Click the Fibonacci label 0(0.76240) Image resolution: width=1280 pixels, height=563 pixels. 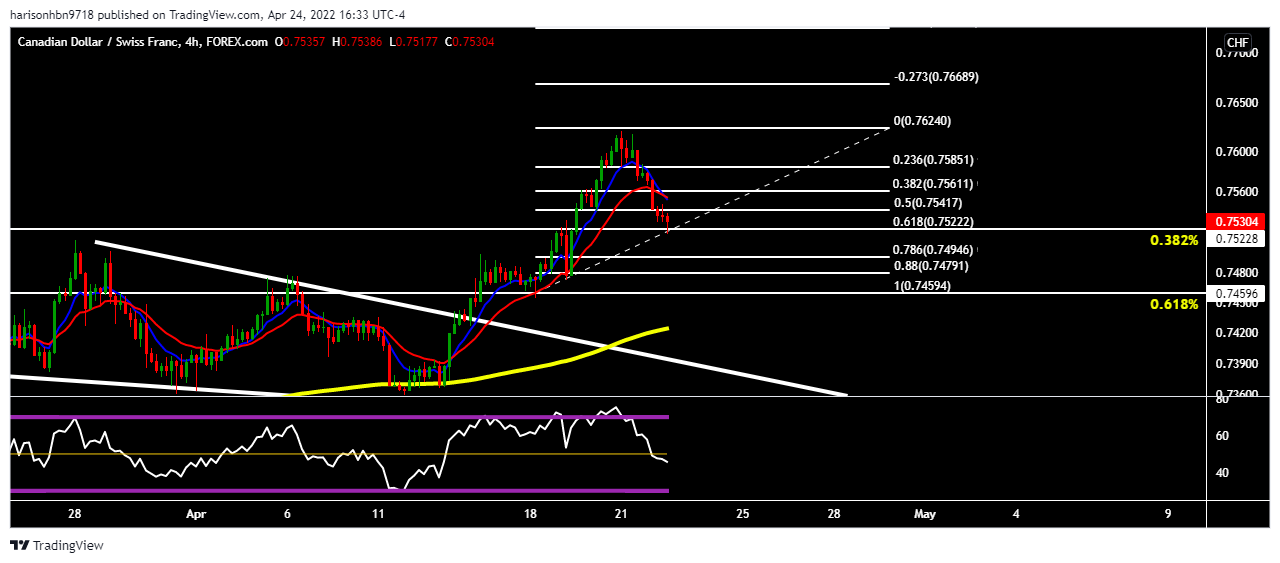click(x=921, y=121)
